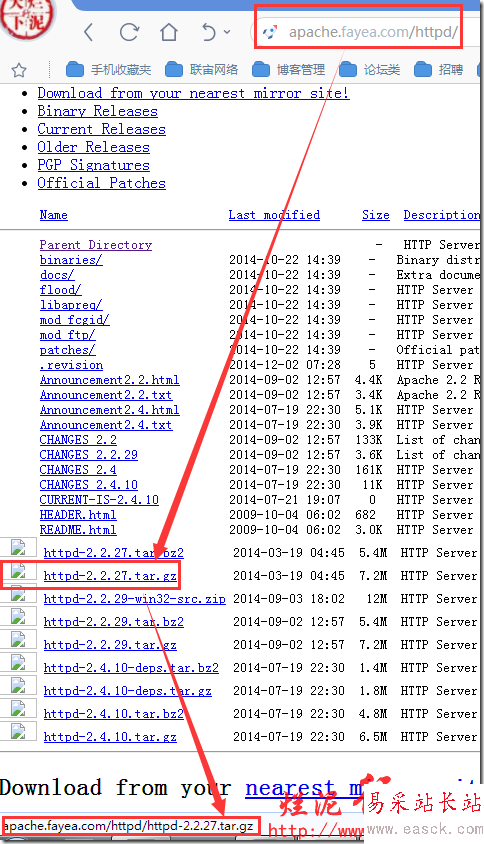The width and height of the screenshot is (484, 844).
Task: Open the browser home page icon
Action: coord(169,32)
